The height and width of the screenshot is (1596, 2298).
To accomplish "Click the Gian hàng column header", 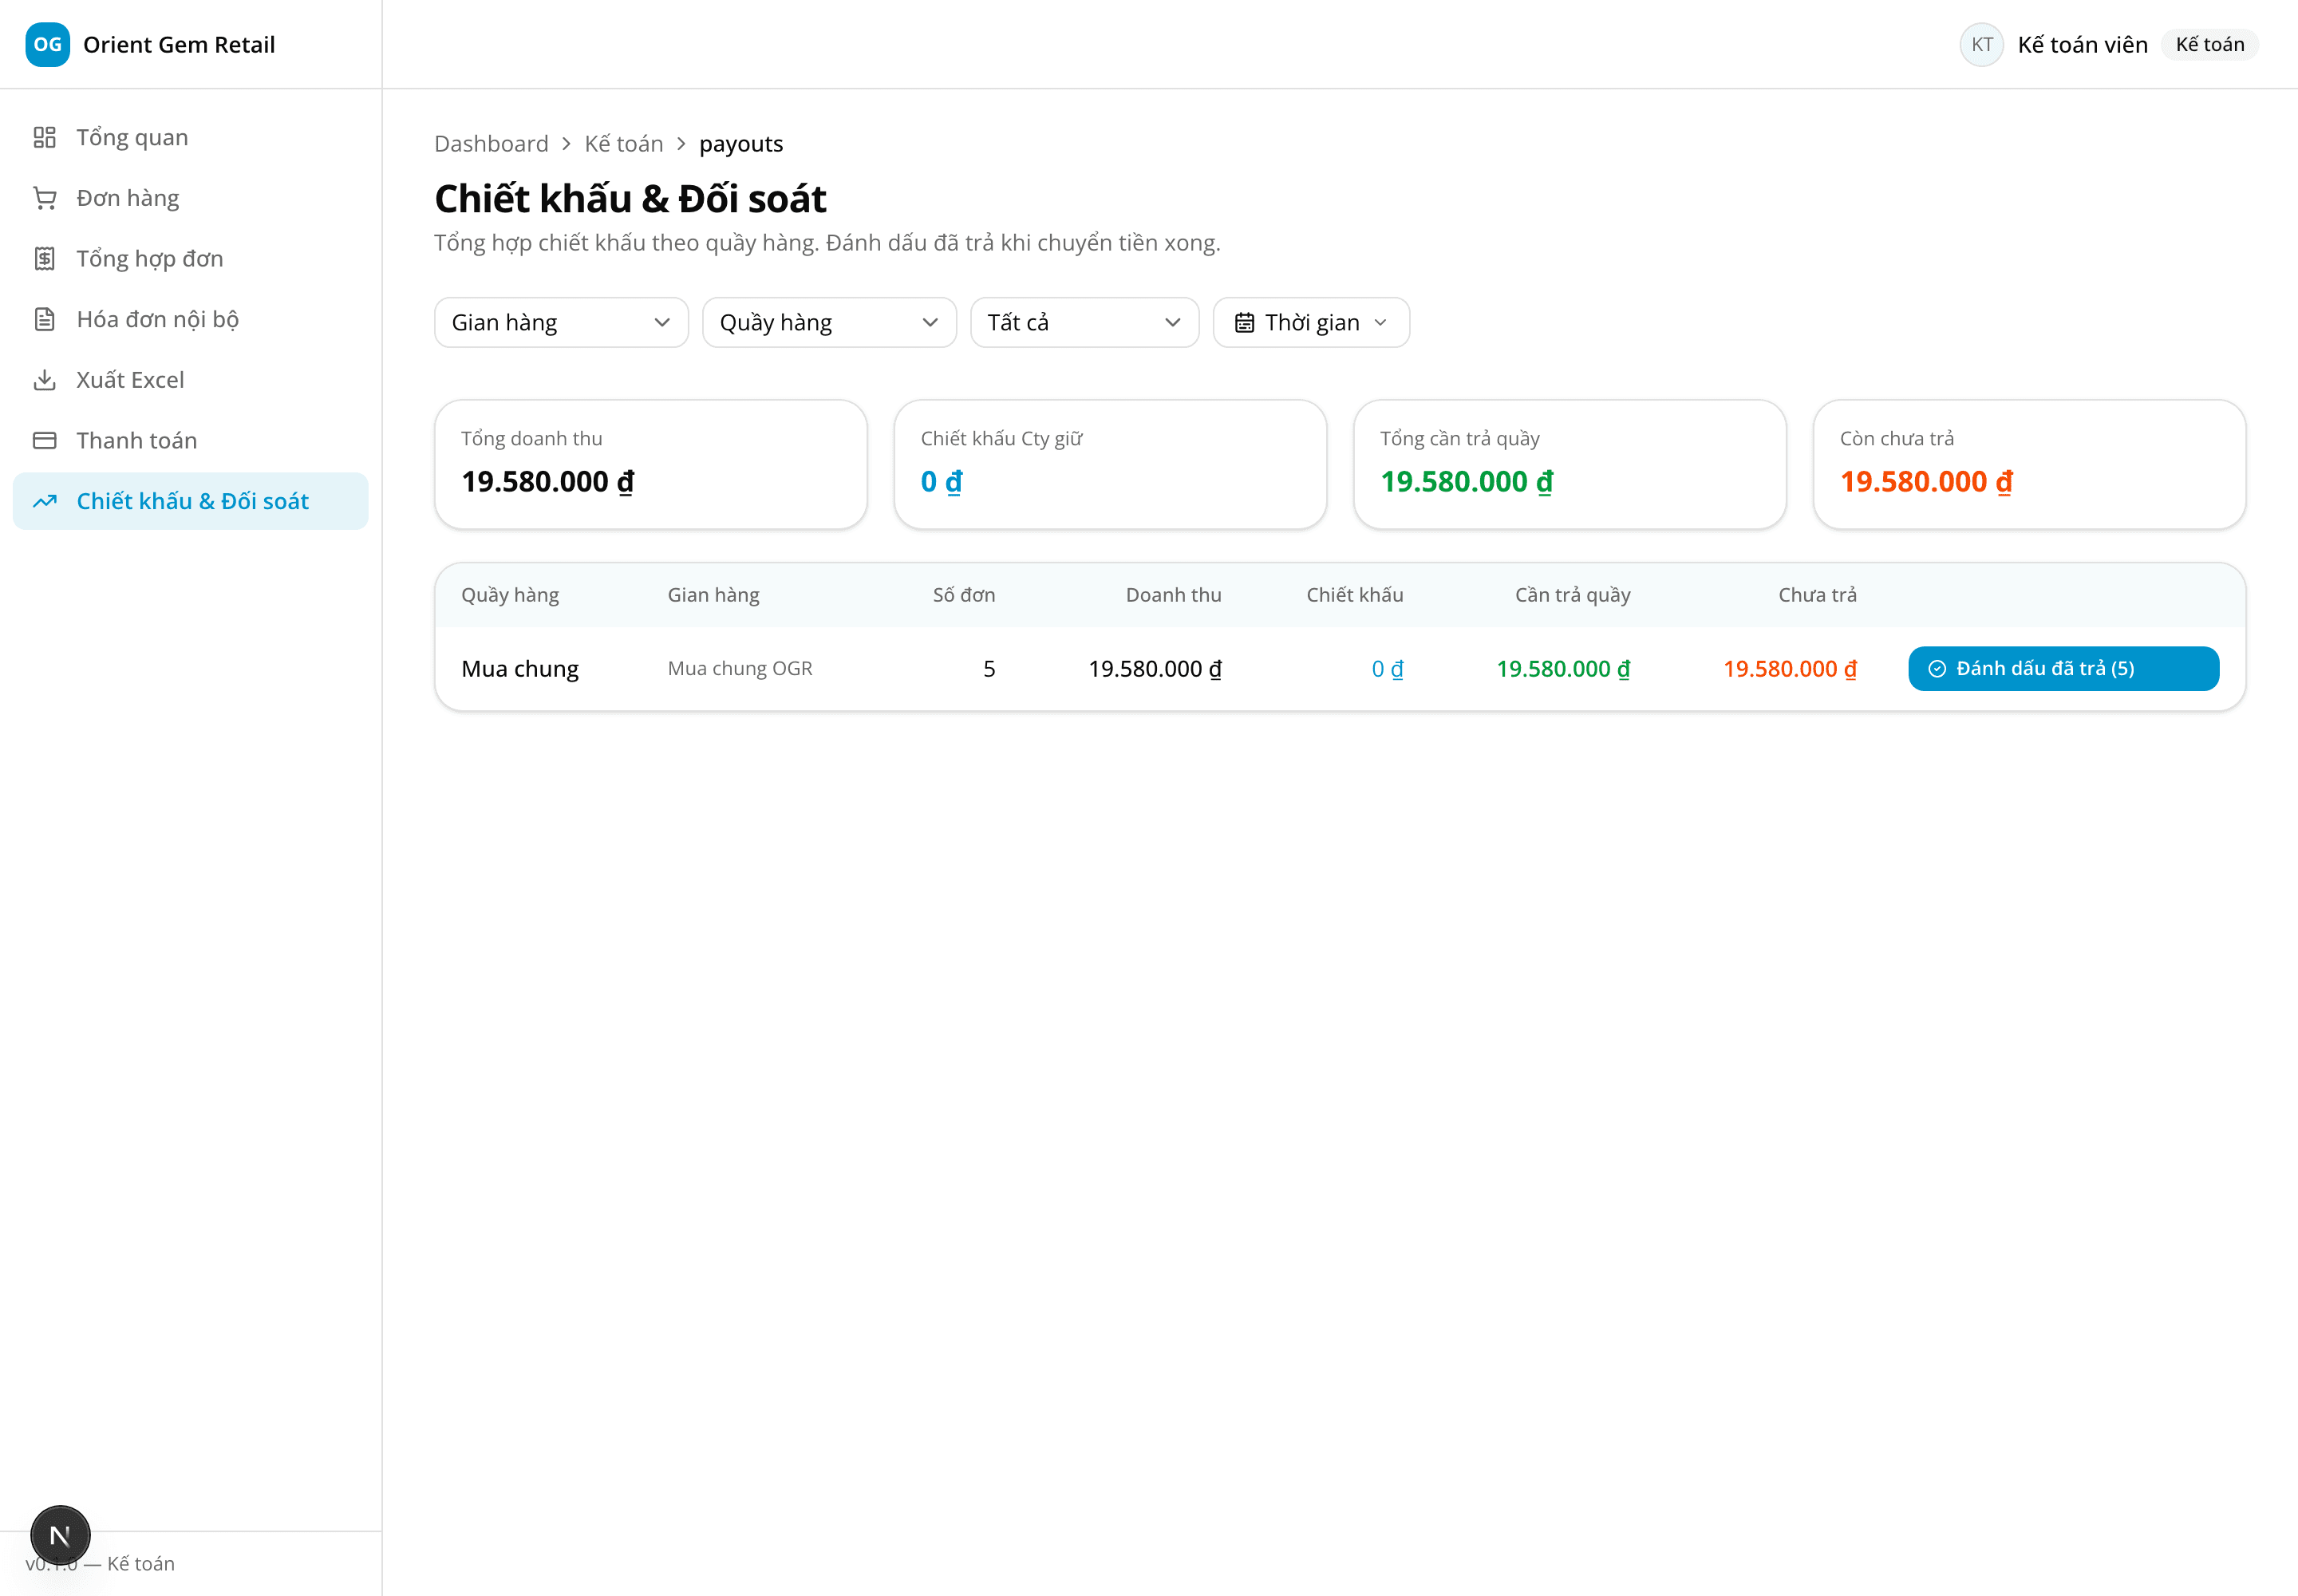I will (713, 595).
